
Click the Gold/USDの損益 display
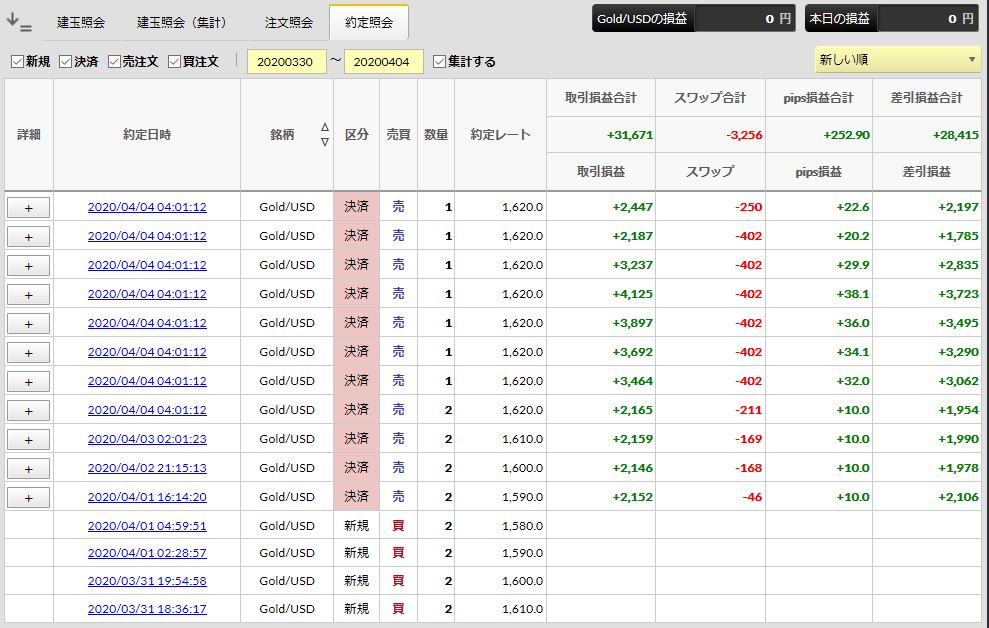[x=694, y=19]
